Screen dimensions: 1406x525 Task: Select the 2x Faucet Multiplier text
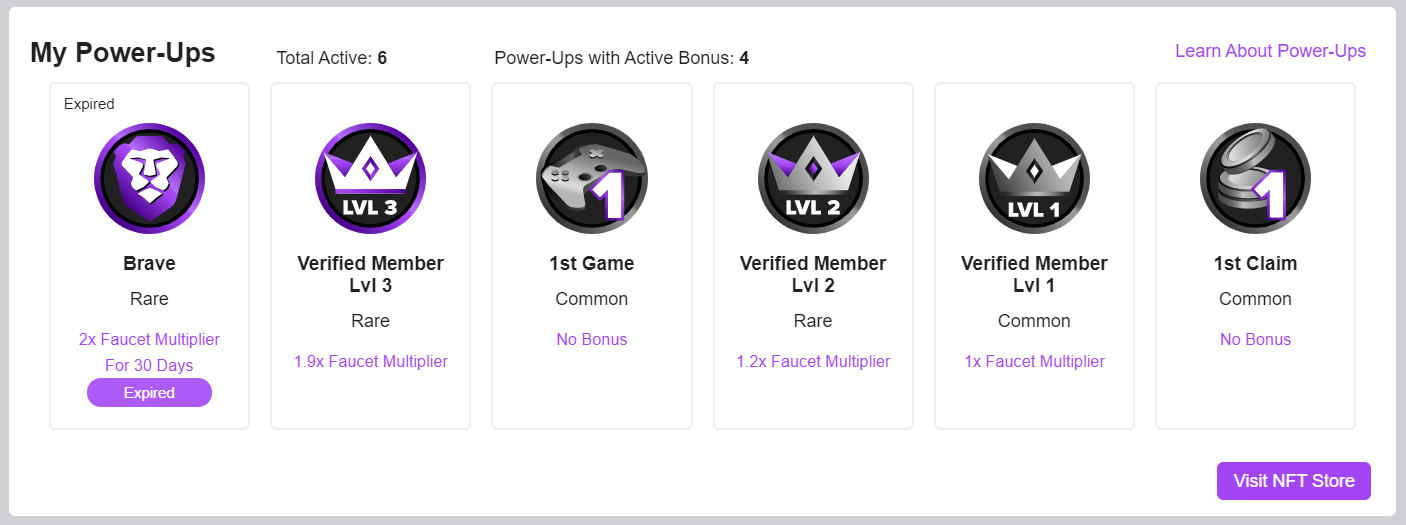click(149, 340)
